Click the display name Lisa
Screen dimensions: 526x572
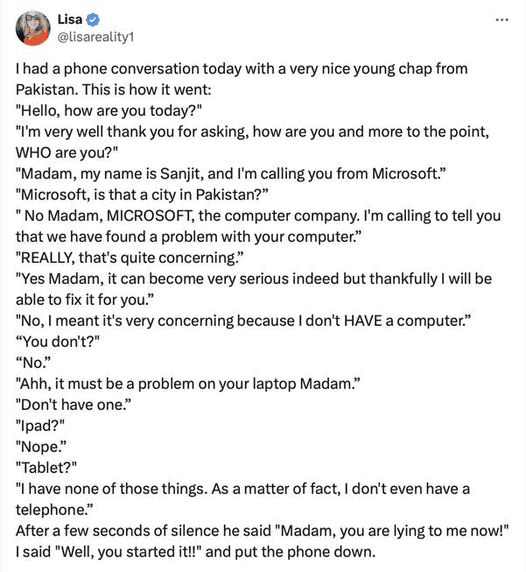[x=70, y=19]
